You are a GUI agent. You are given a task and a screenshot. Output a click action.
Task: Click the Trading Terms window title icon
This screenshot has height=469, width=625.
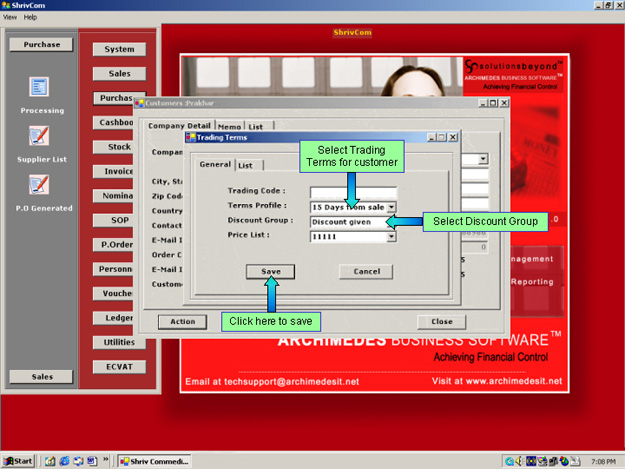(191, 137)
